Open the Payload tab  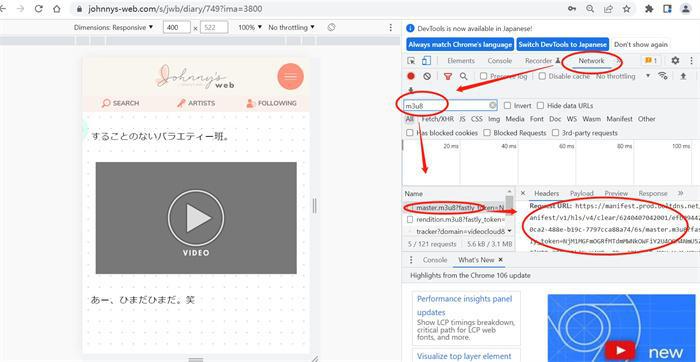(582, 193)
